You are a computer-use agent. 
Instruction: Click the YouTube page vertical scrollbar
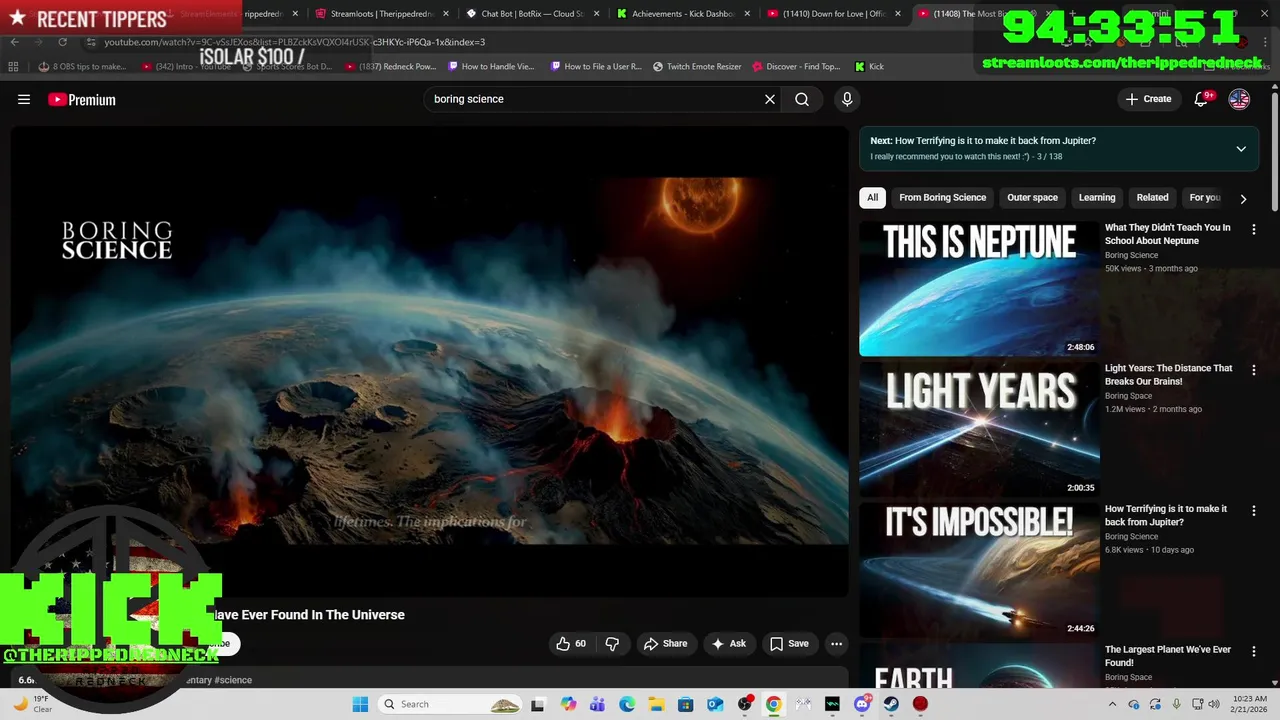click(x=1274, y=150)
